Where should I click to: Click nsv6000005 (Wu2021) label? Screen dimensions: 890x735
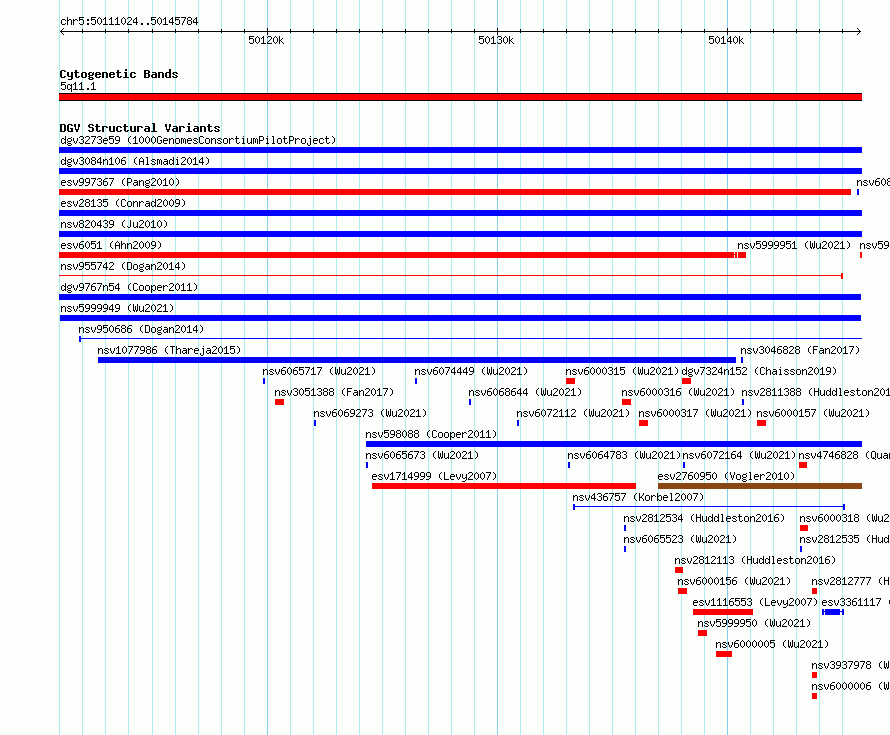[772, 644]
